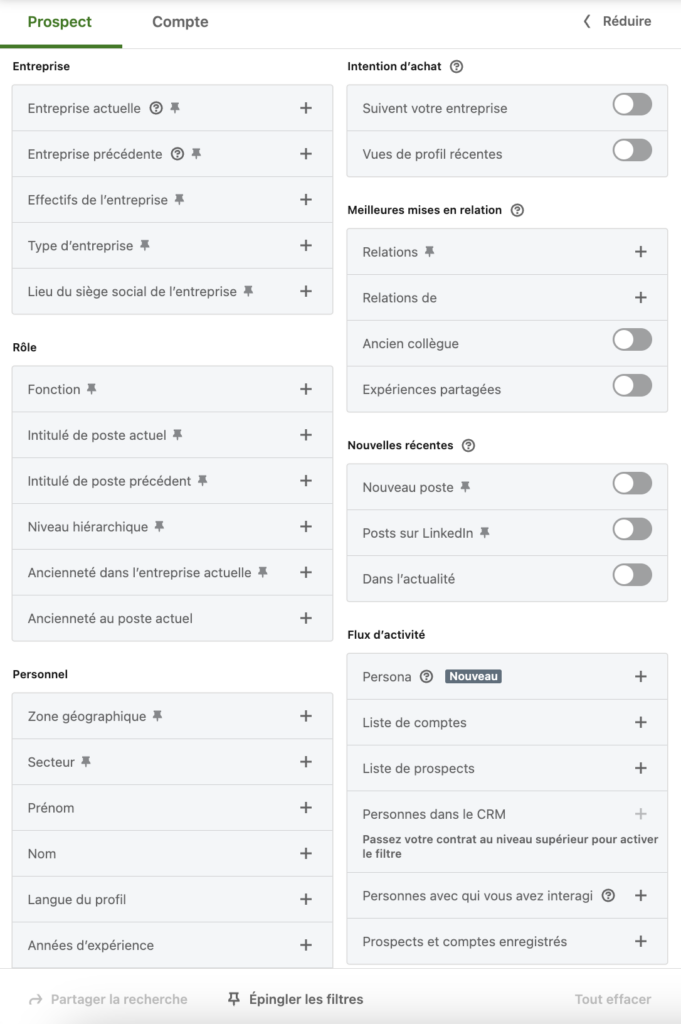Expand the Années d'expérience filter
This screenshot has width=681, height=1024.
306,944
